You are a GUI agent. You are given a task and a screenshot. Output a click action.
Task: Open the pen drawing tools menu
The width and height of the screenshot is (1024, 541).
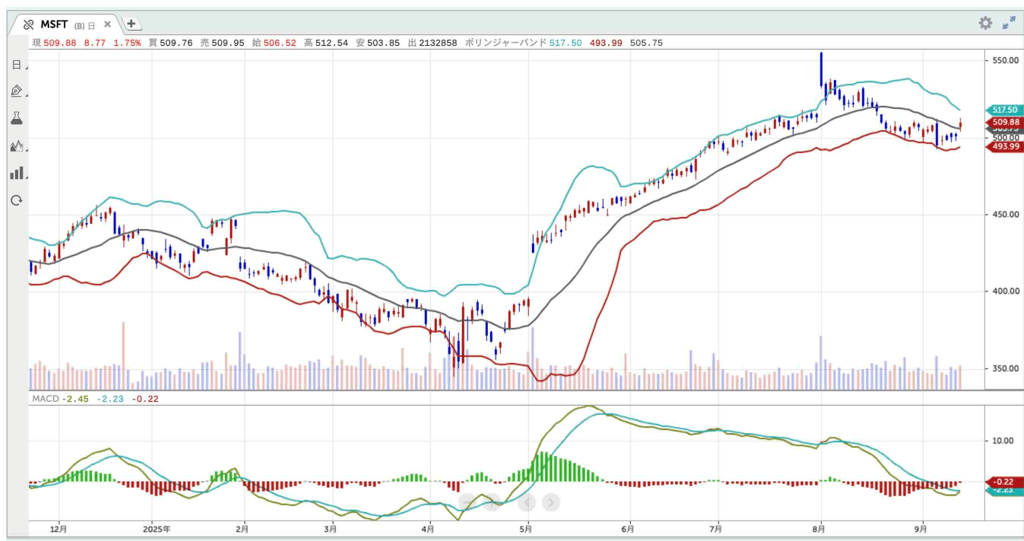pyautogui.click(x=16, y=91)
